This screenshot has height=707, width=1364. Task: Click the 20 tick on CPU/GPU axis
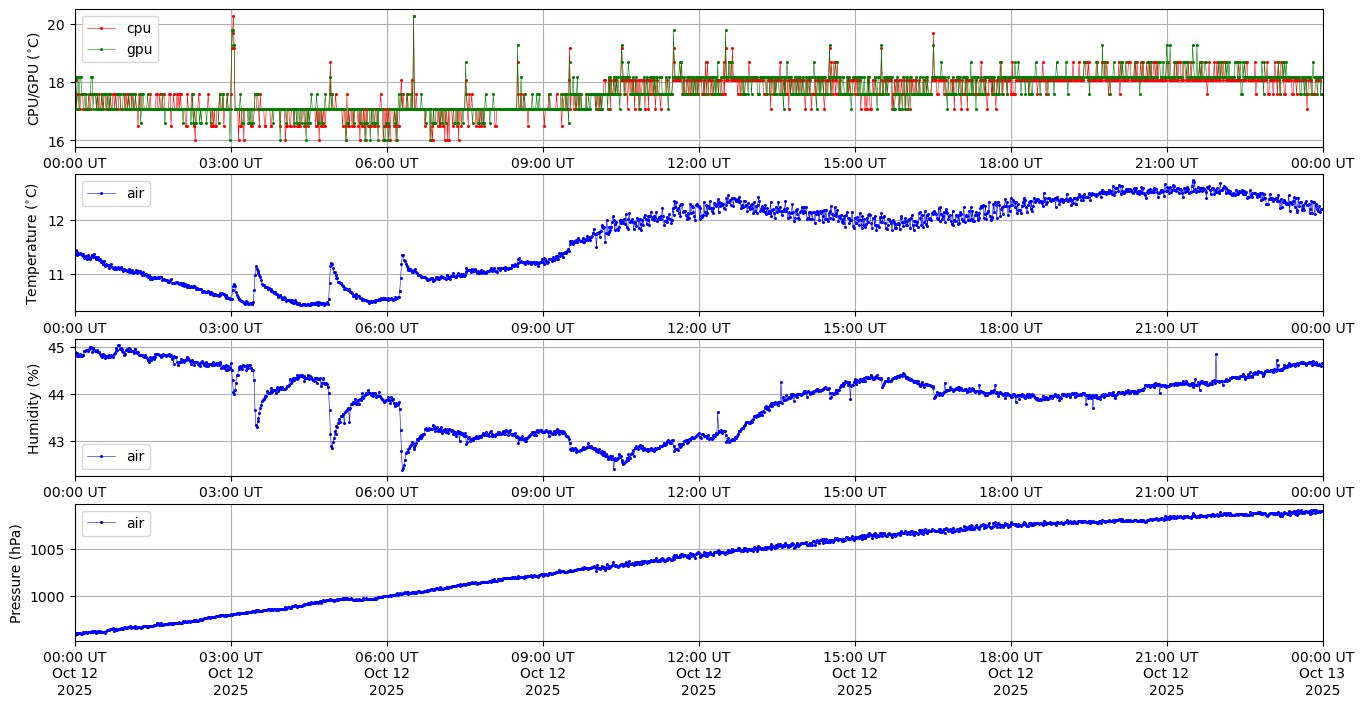[x=57, y=24]
